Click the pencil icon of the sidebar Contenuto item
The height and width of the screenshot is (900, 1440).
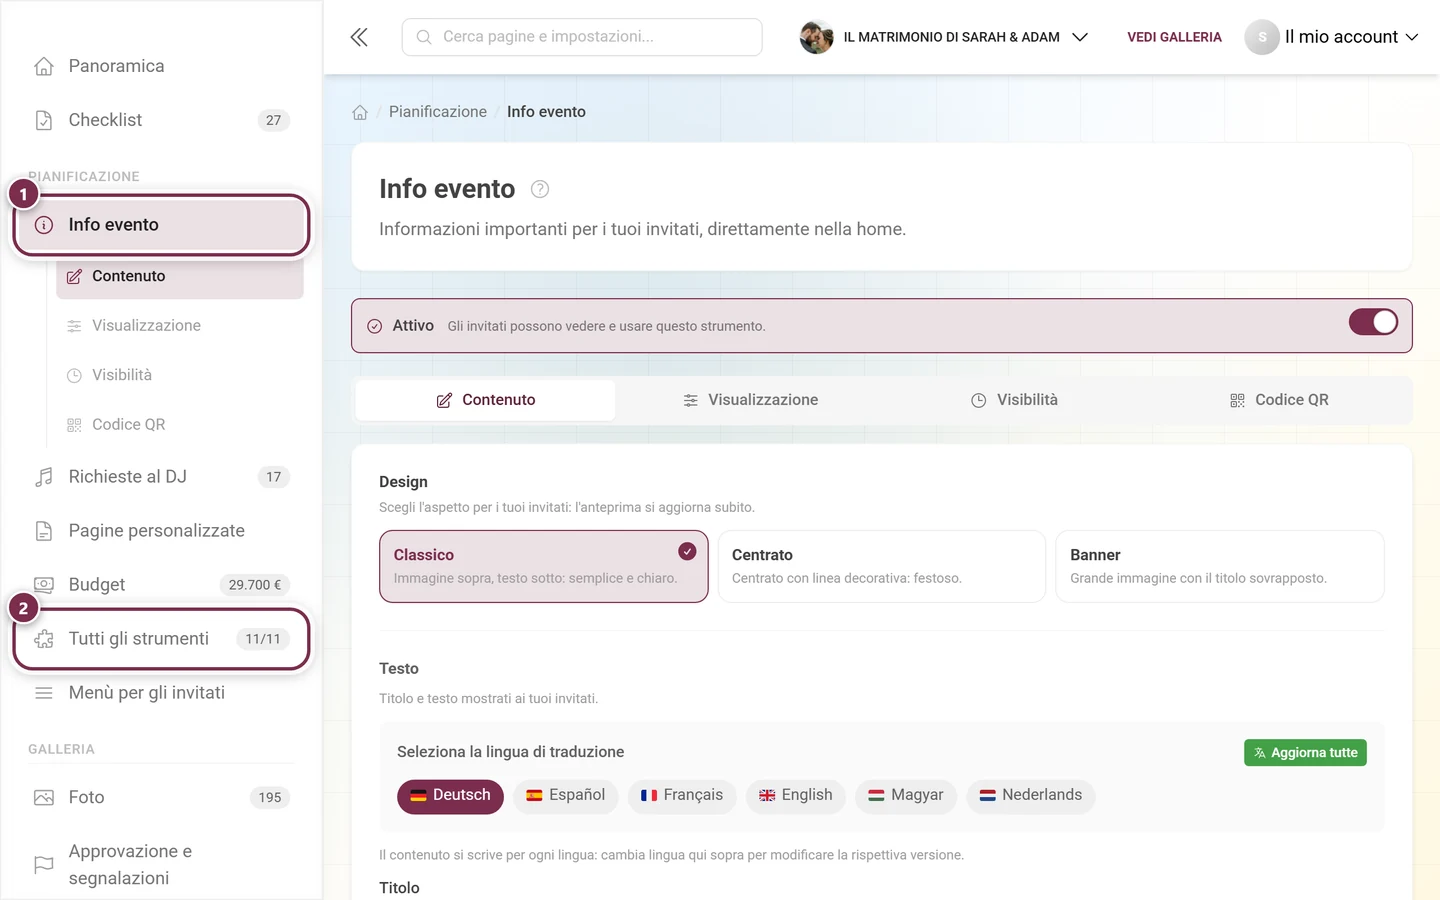(x=74, y=276)
